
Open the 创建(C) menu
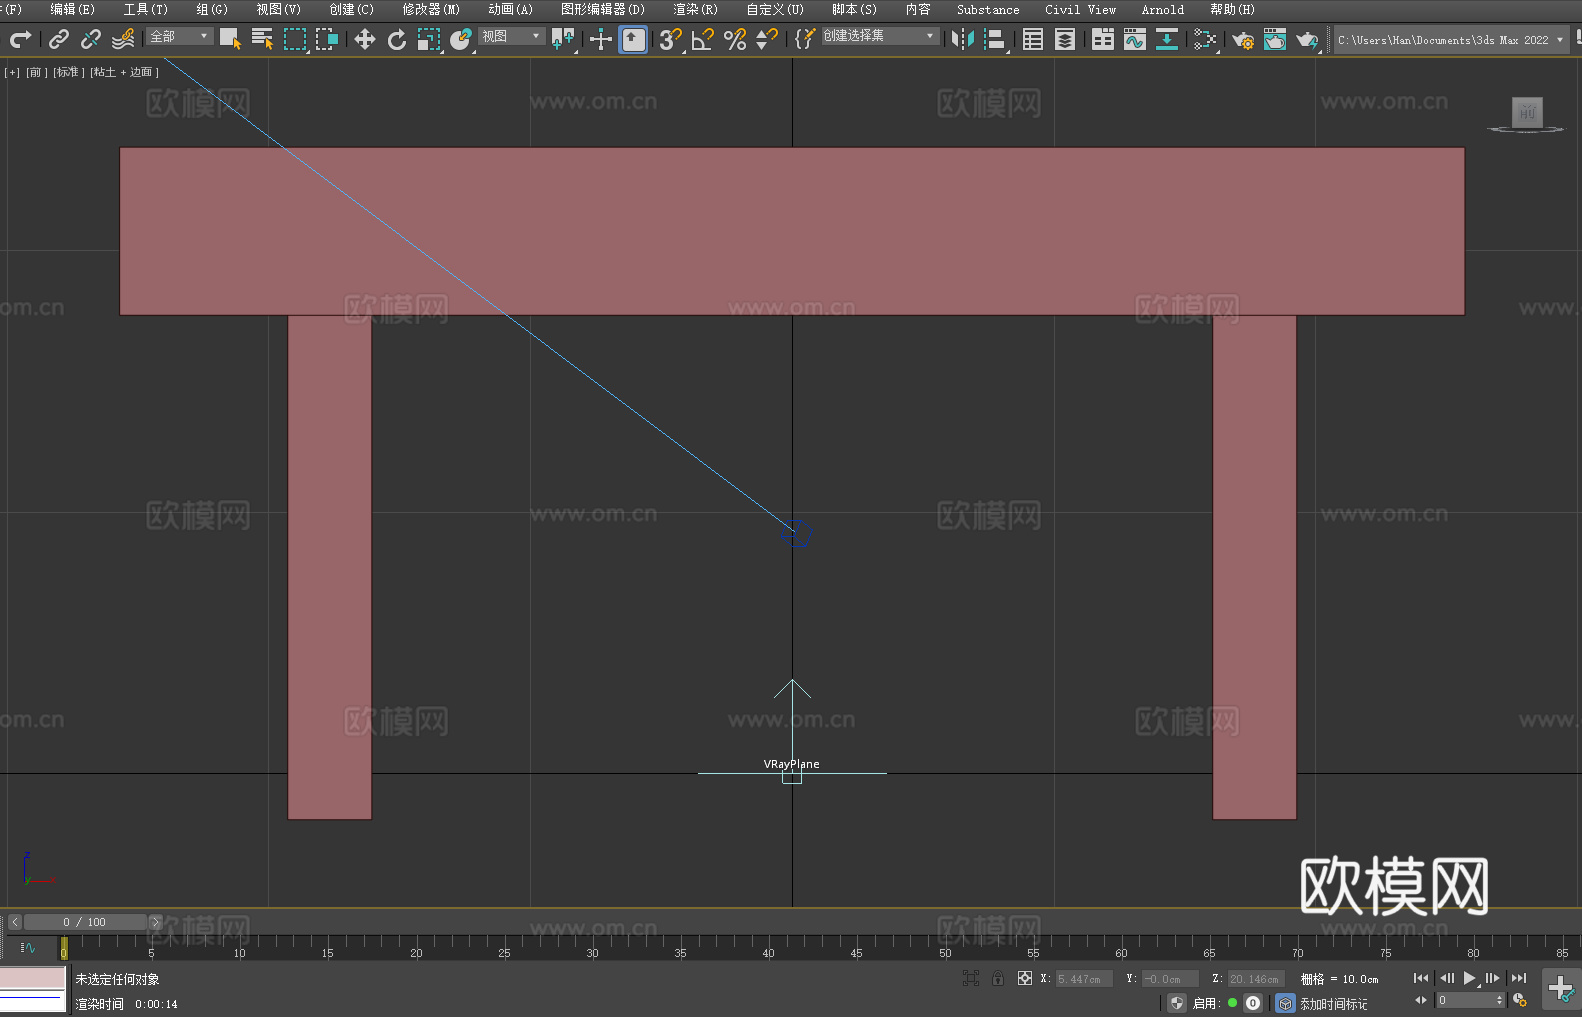(352, 9)
